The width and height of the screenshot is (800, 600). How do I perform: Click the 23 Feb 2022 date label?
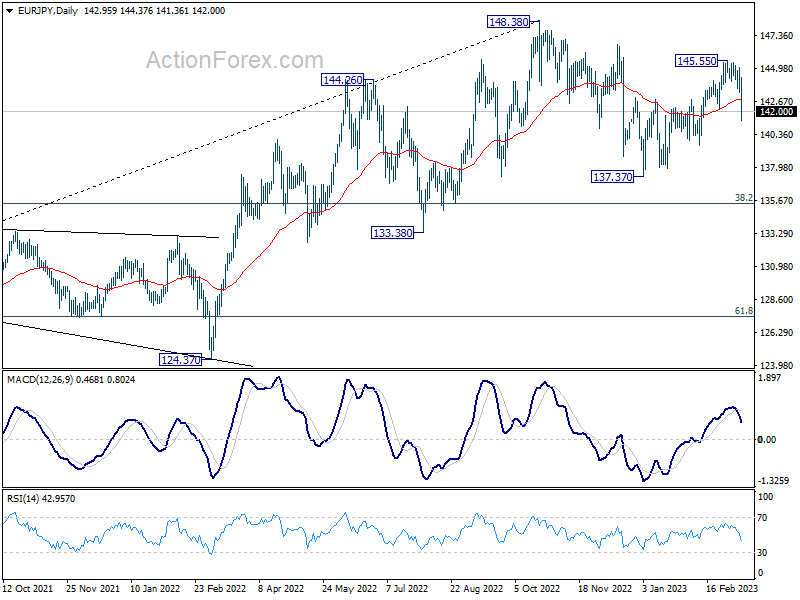click(x=220, y=588)
